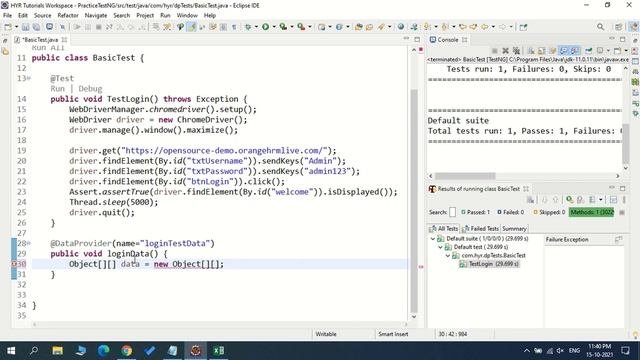Toggle the Failed: 0 filter
Screen dimensions: 640x360
(511, 212)
